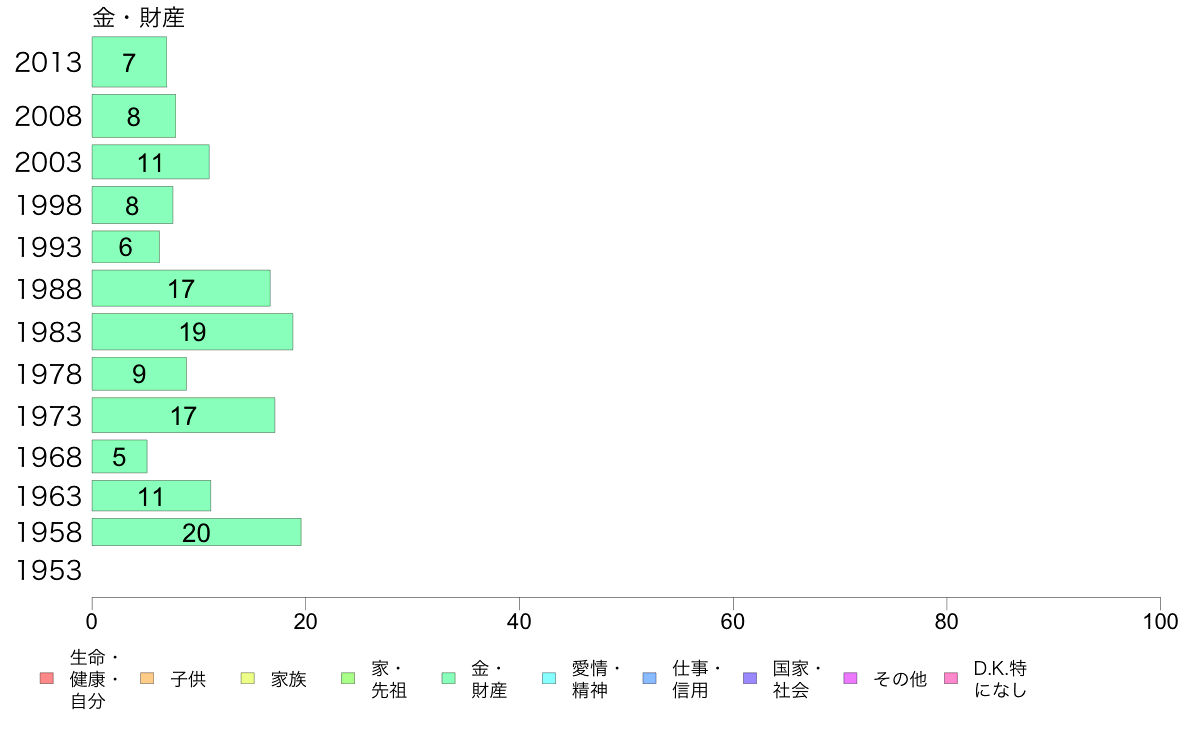
Task: Click the 愛情・精神 cyan legend swatch
Action: (549, 678)
